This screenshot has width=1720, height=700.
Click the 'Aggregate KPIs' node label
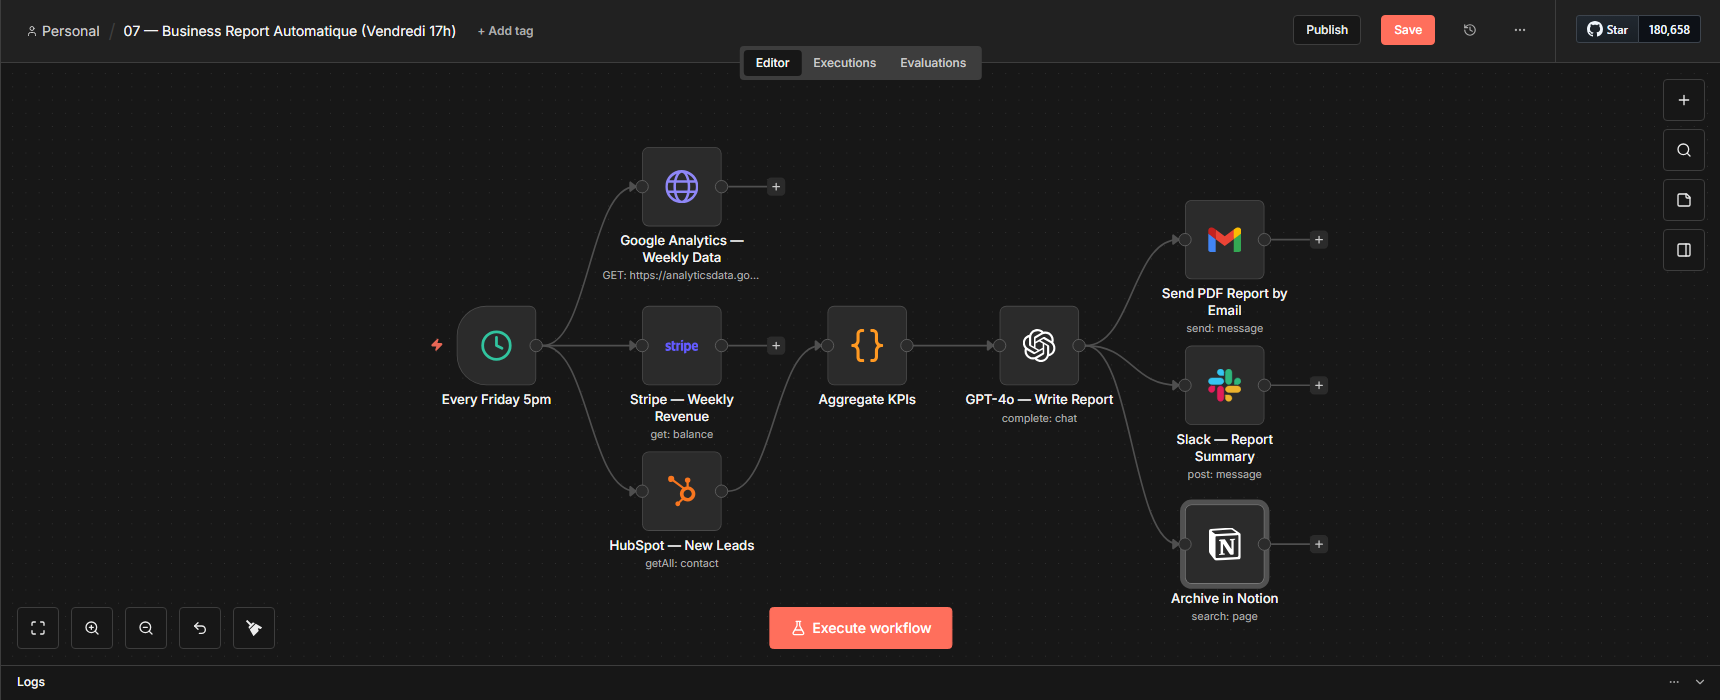coord(867,399)
